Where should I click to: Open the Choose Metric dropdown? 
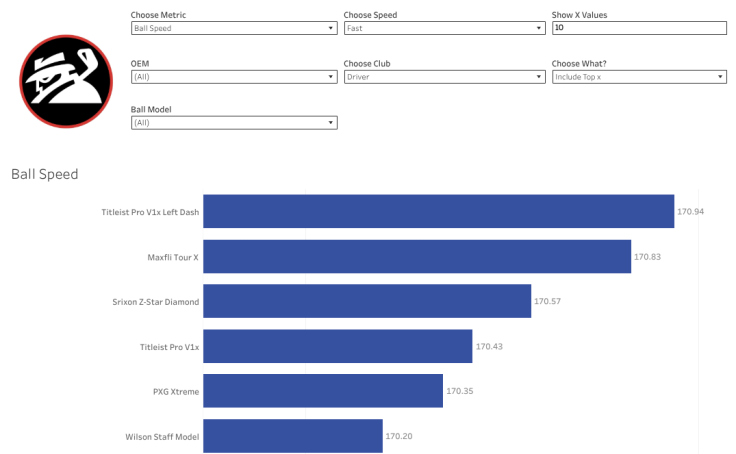[234, 29]
